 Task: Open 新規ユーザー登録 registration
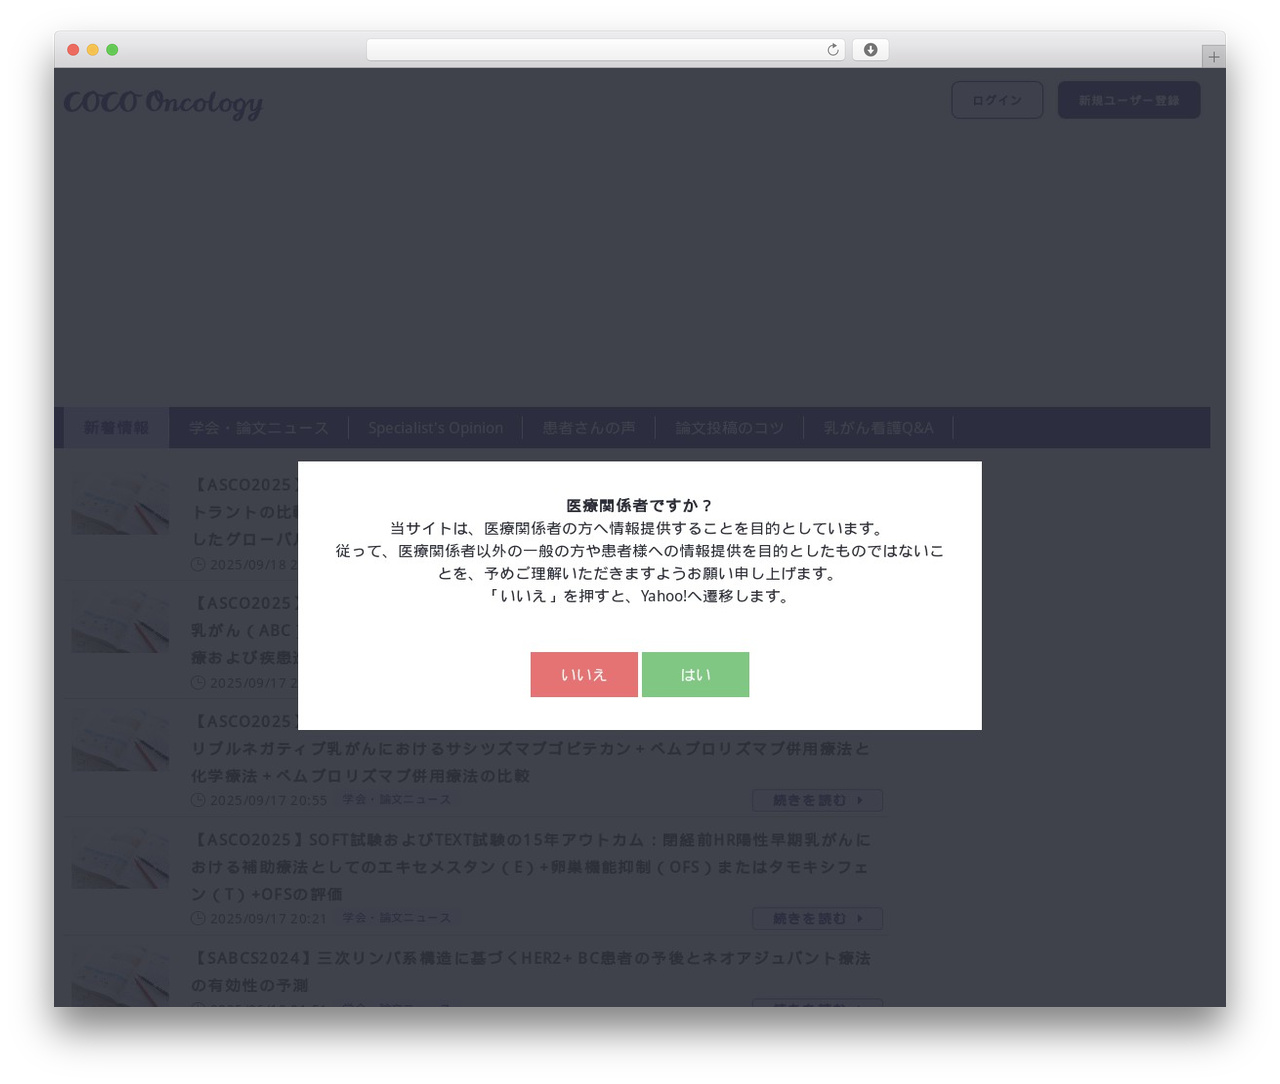tap(1129, 100)
